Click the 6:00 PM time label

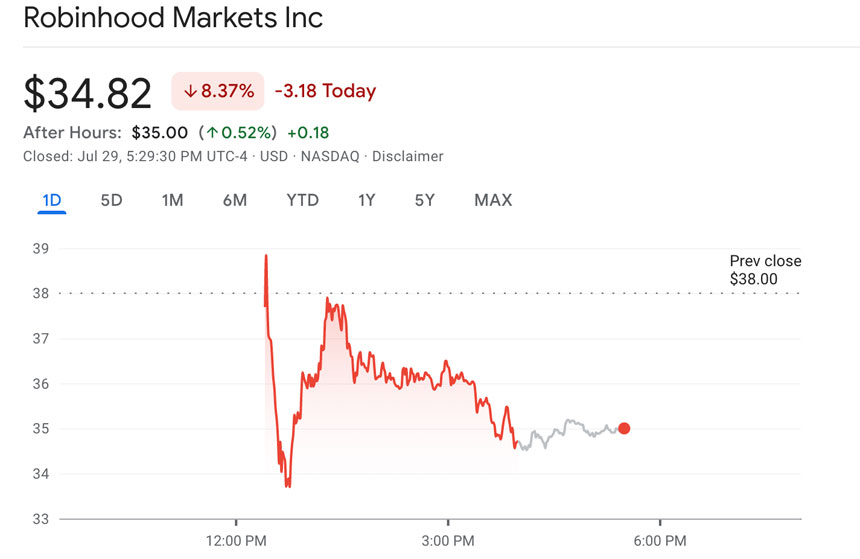[659, 541]
